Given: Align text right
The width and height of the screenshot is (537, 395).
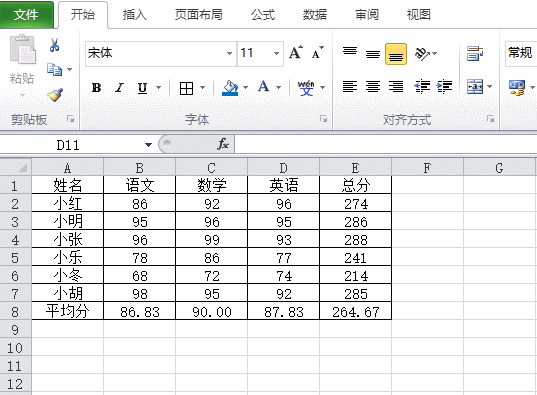Looking at the screenshot, I should [x=396, y=86].
